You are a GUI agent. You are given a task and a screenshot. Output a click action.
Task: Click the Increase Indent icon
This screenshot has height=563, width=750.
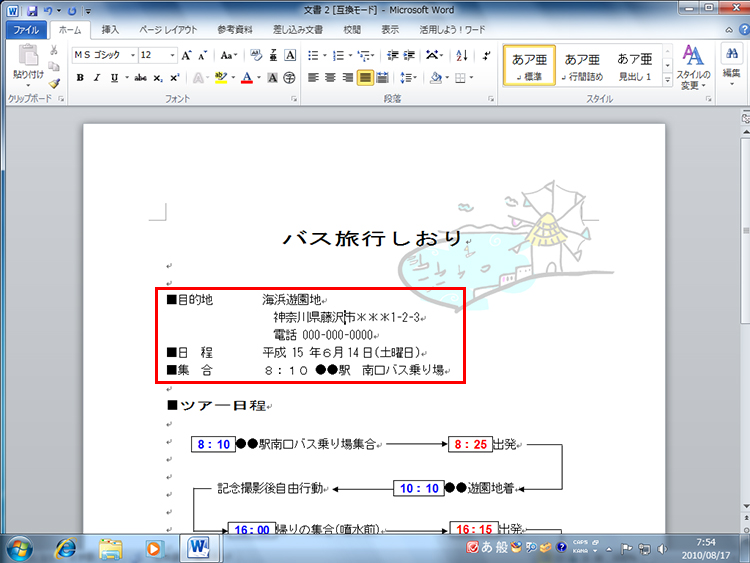coord(409,55)
